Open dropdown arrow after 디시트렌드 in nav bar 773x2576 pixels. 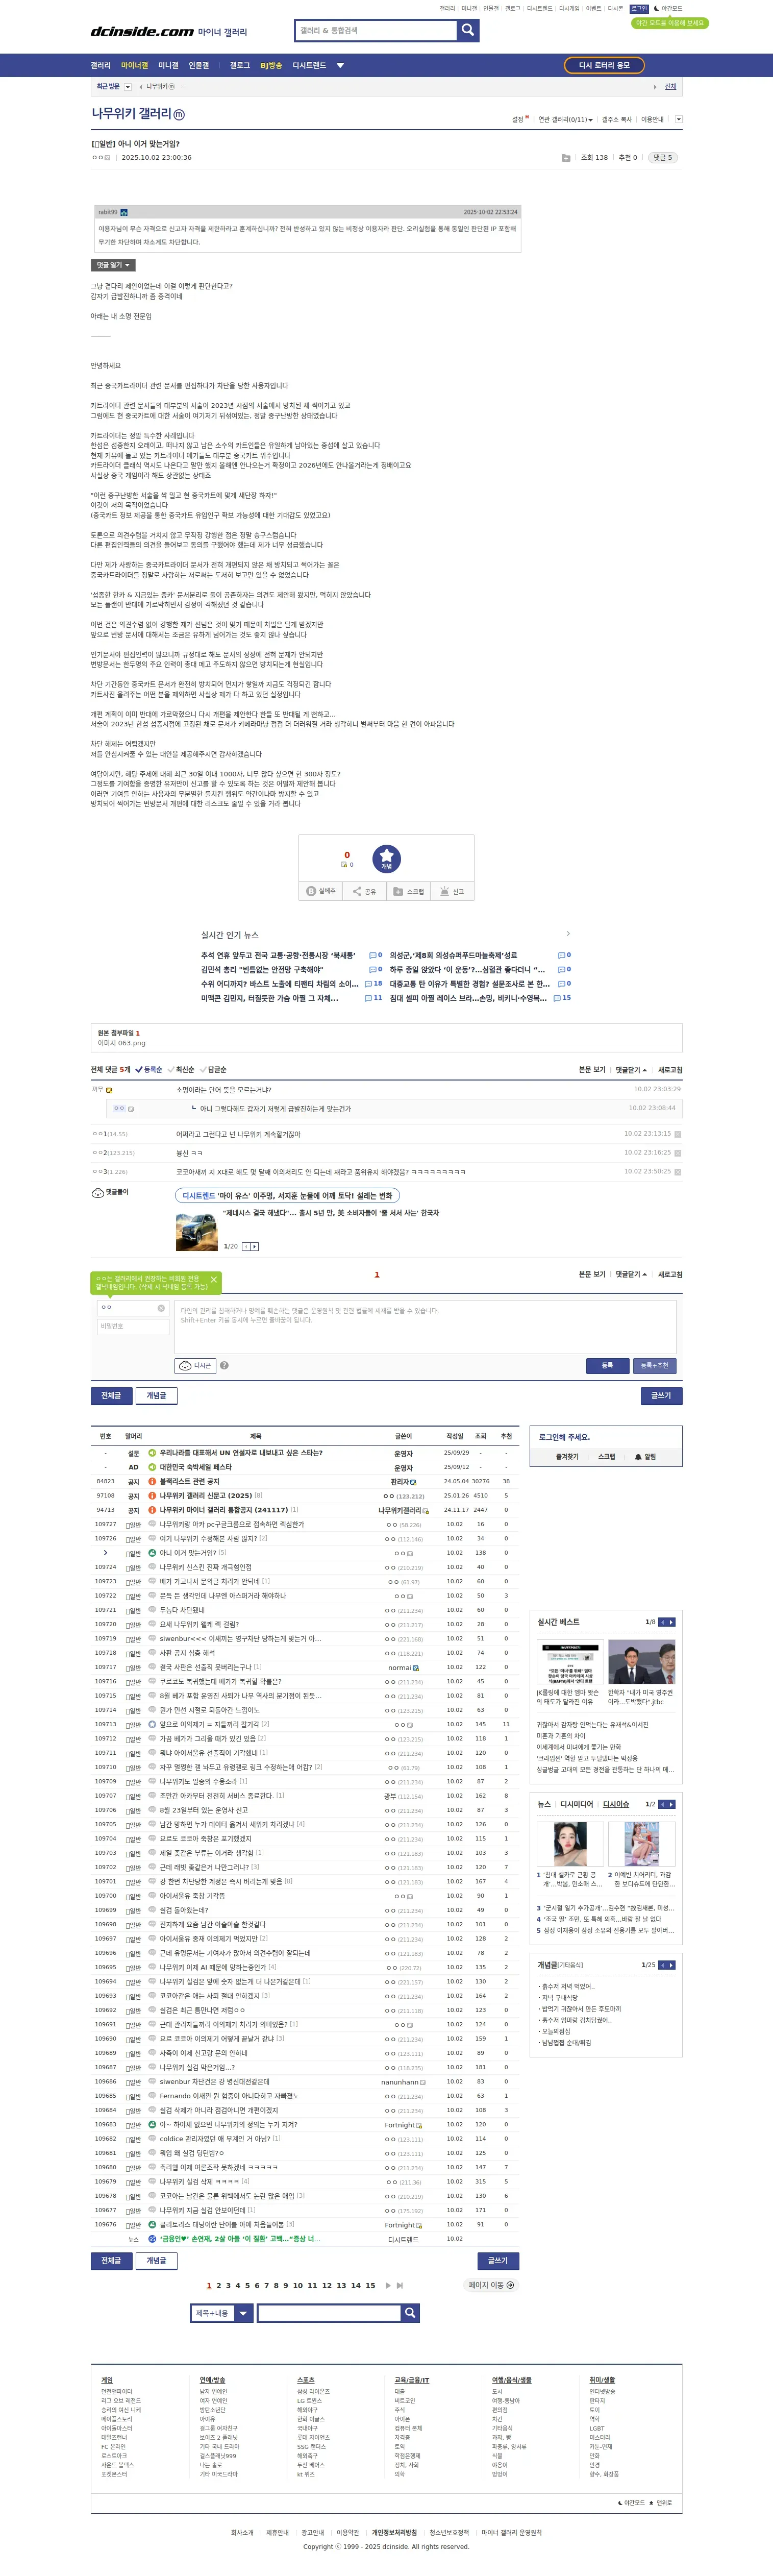340,65
